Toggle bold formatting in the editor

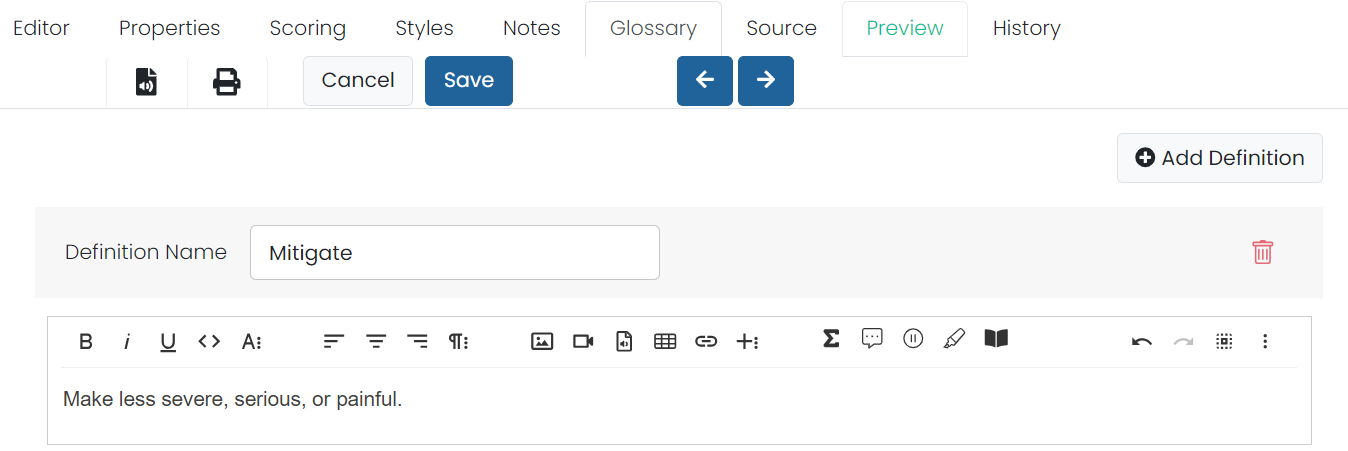click(x=86, y=342)
